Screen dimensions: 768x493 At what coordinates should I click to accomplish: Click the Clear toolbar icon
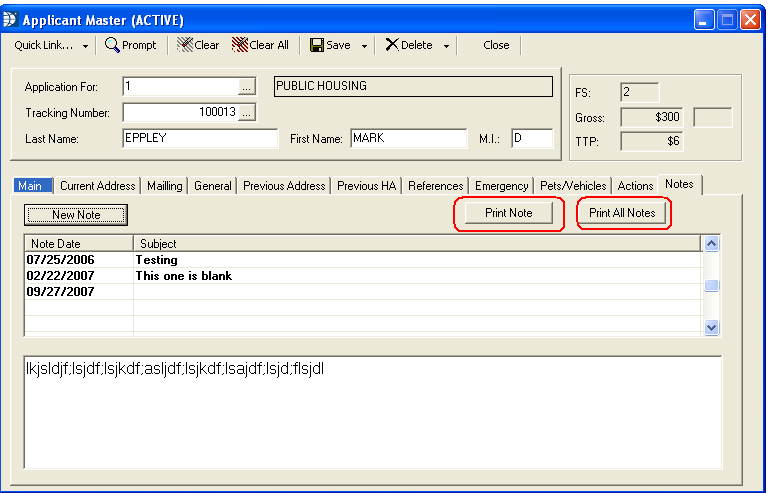pyautogui.click(x=184, y=45)
